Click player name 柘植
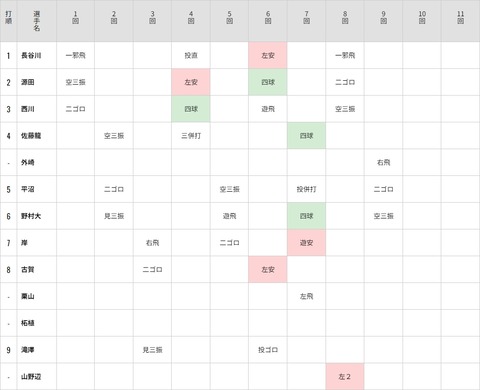The height and width of the screenshot is (390, 480). pos(28,323)
